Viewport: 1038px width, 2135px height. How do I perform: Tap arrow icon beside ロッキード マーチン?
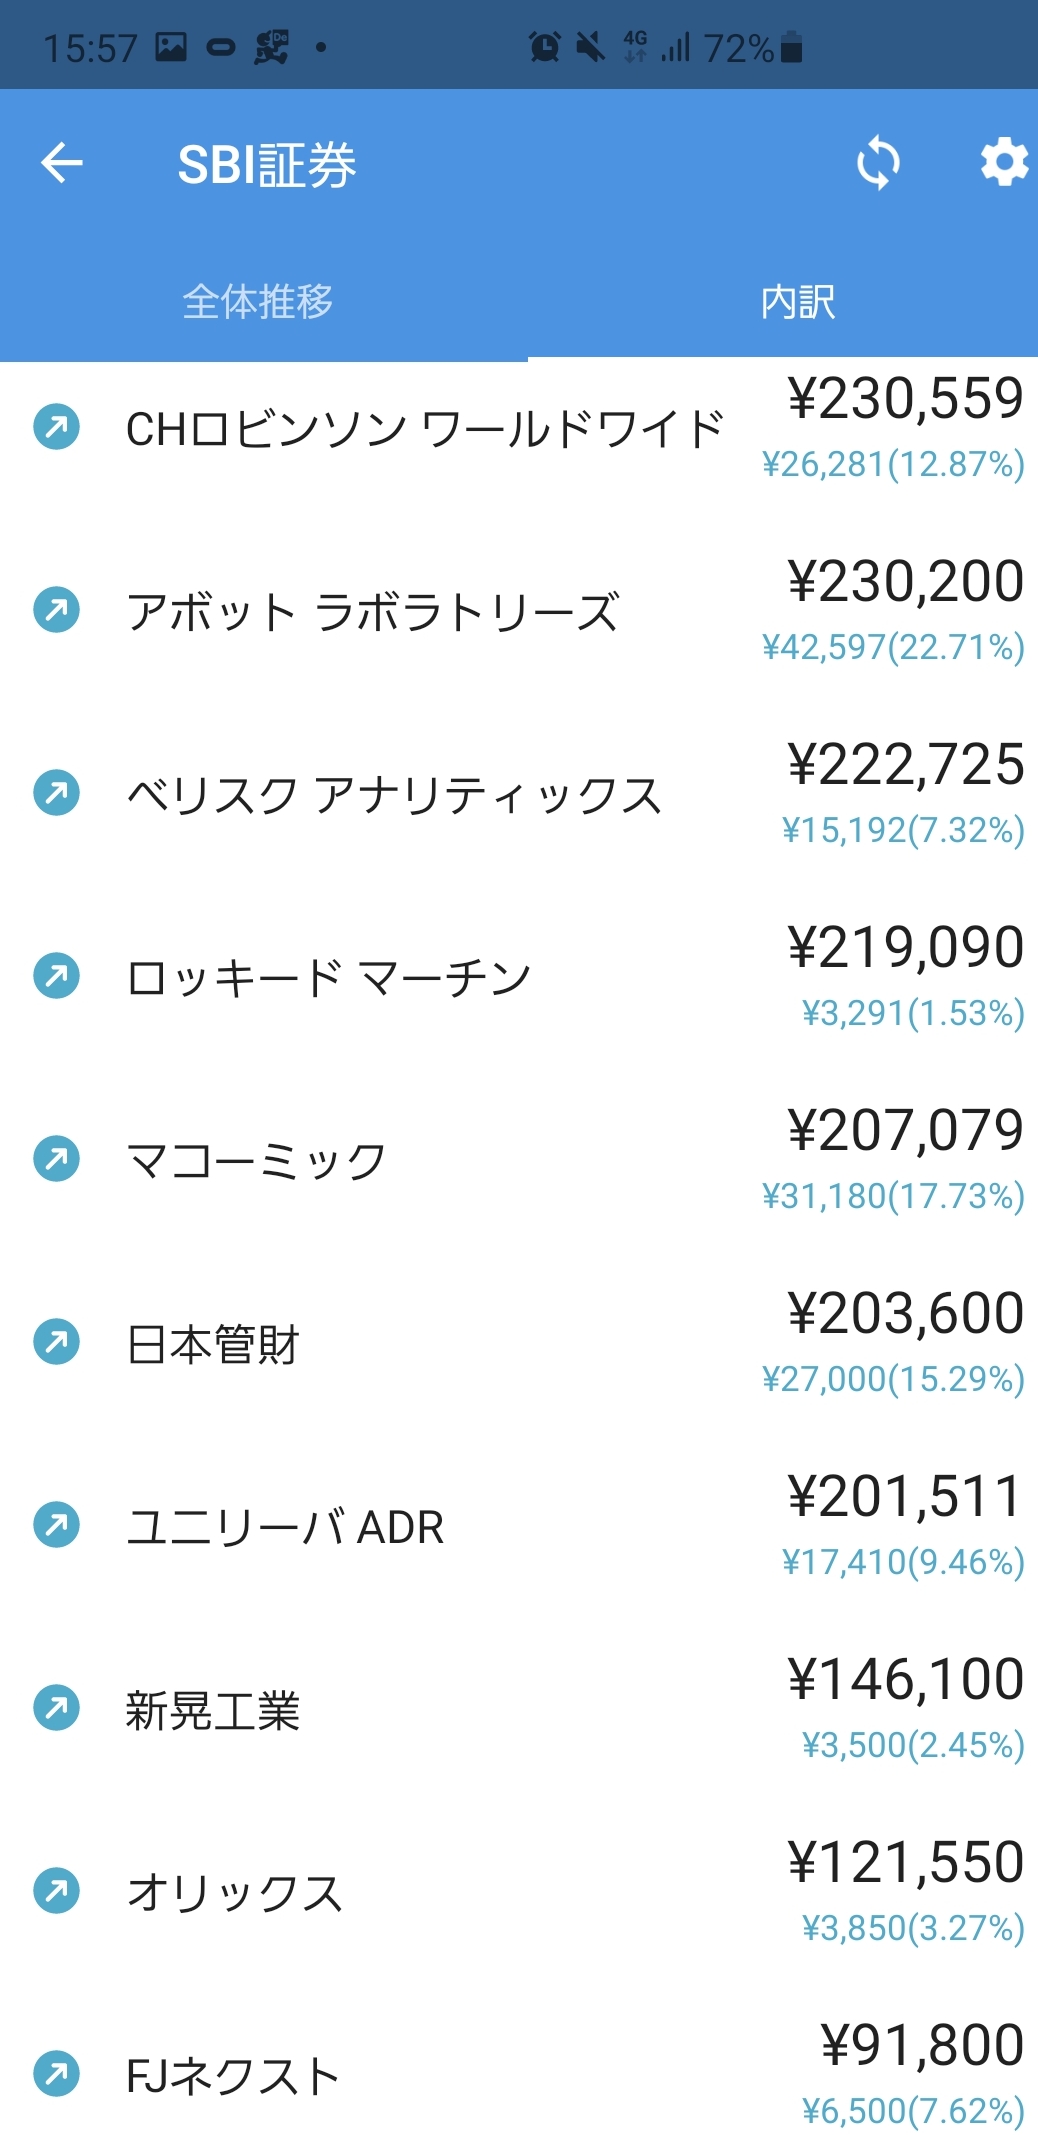click(x=56, y=976)
